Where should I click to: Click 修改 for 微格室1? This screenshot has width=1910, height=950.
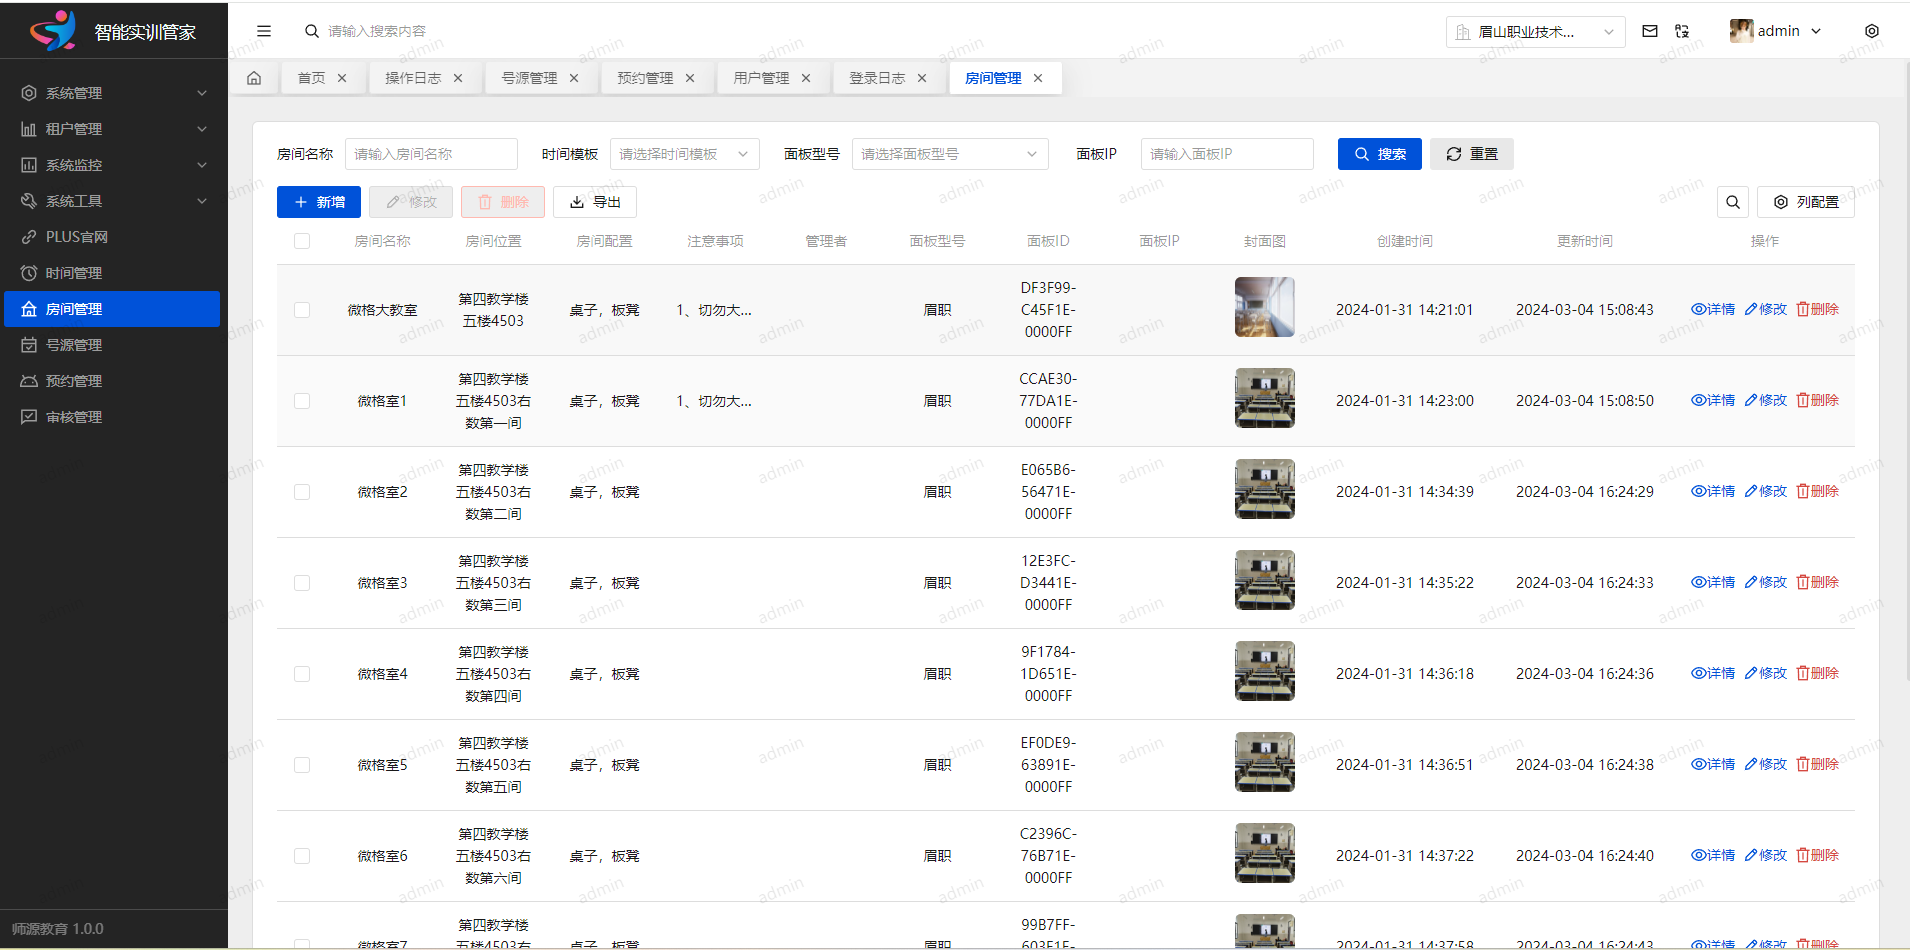tap(1766, 400)
